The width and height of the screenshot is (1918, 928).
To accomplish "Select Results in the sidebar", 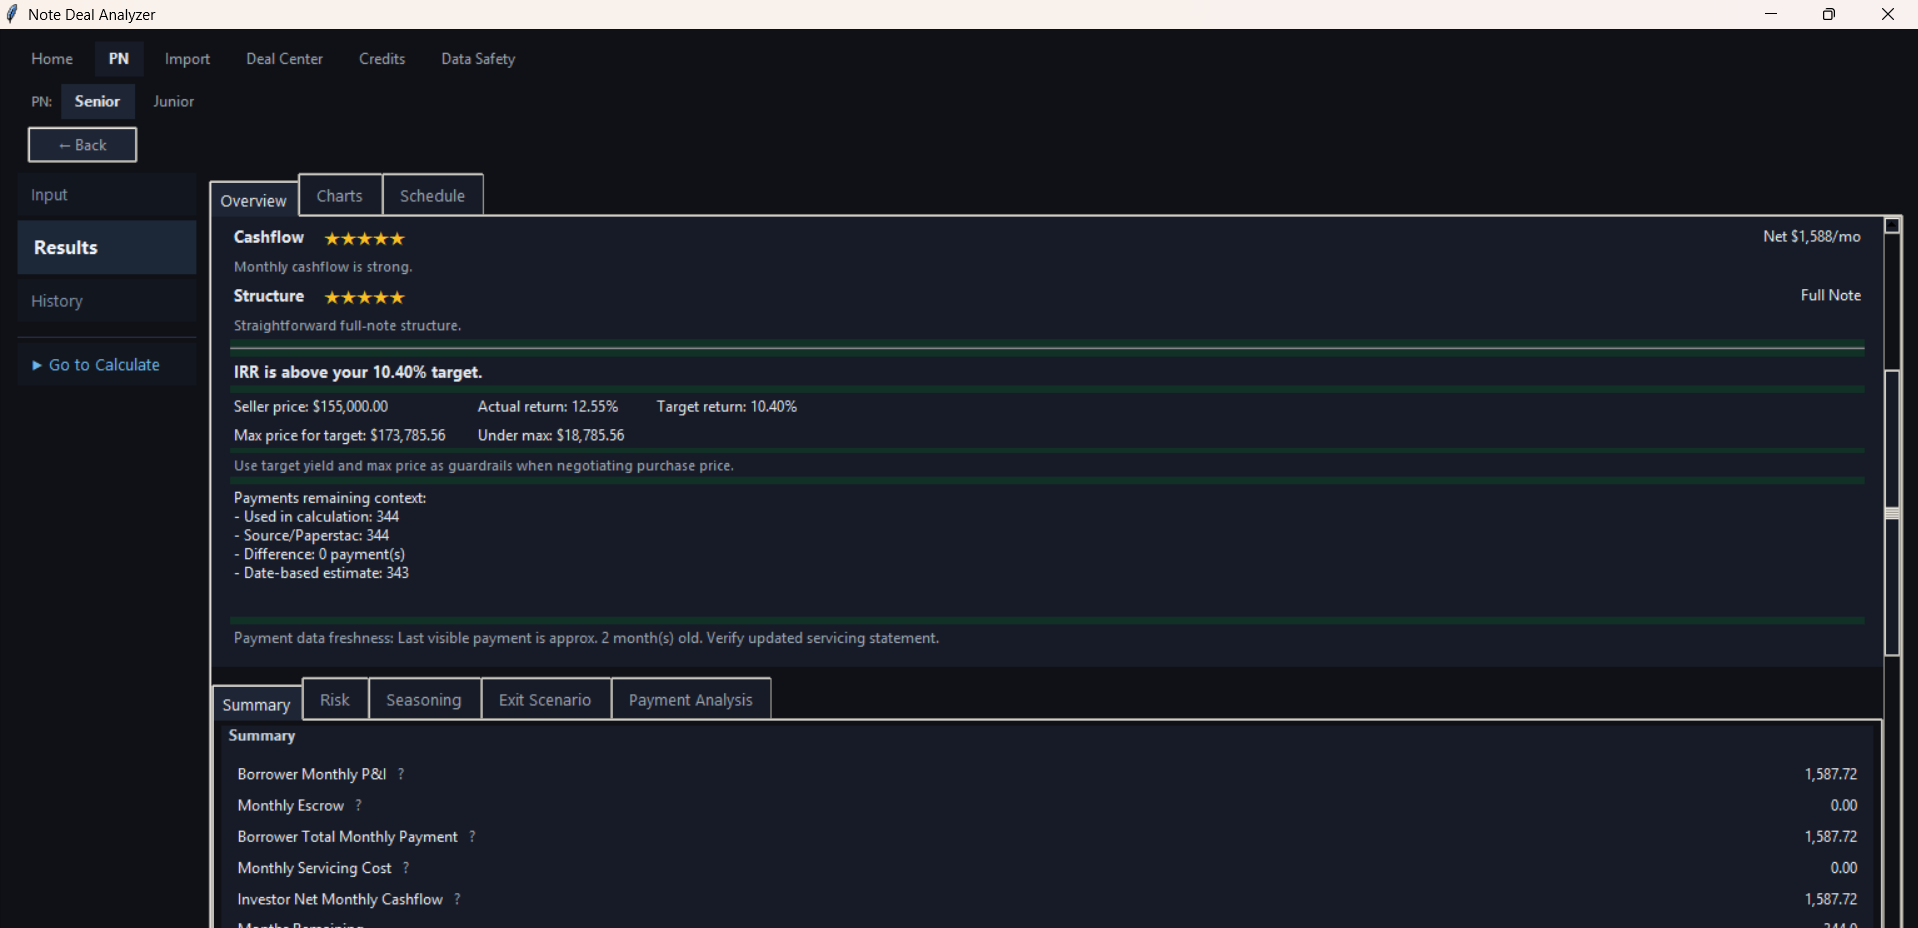I will (x=107, y=247).
